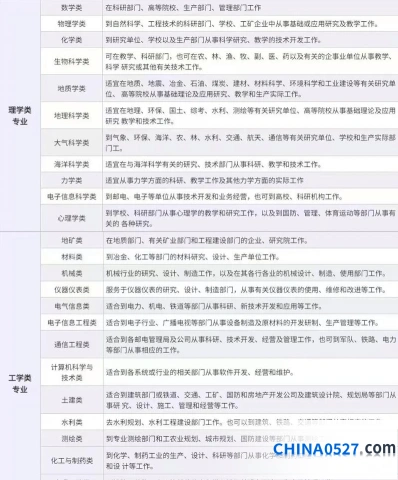Select the 电子信息科学类 row label

coord(72,197)
